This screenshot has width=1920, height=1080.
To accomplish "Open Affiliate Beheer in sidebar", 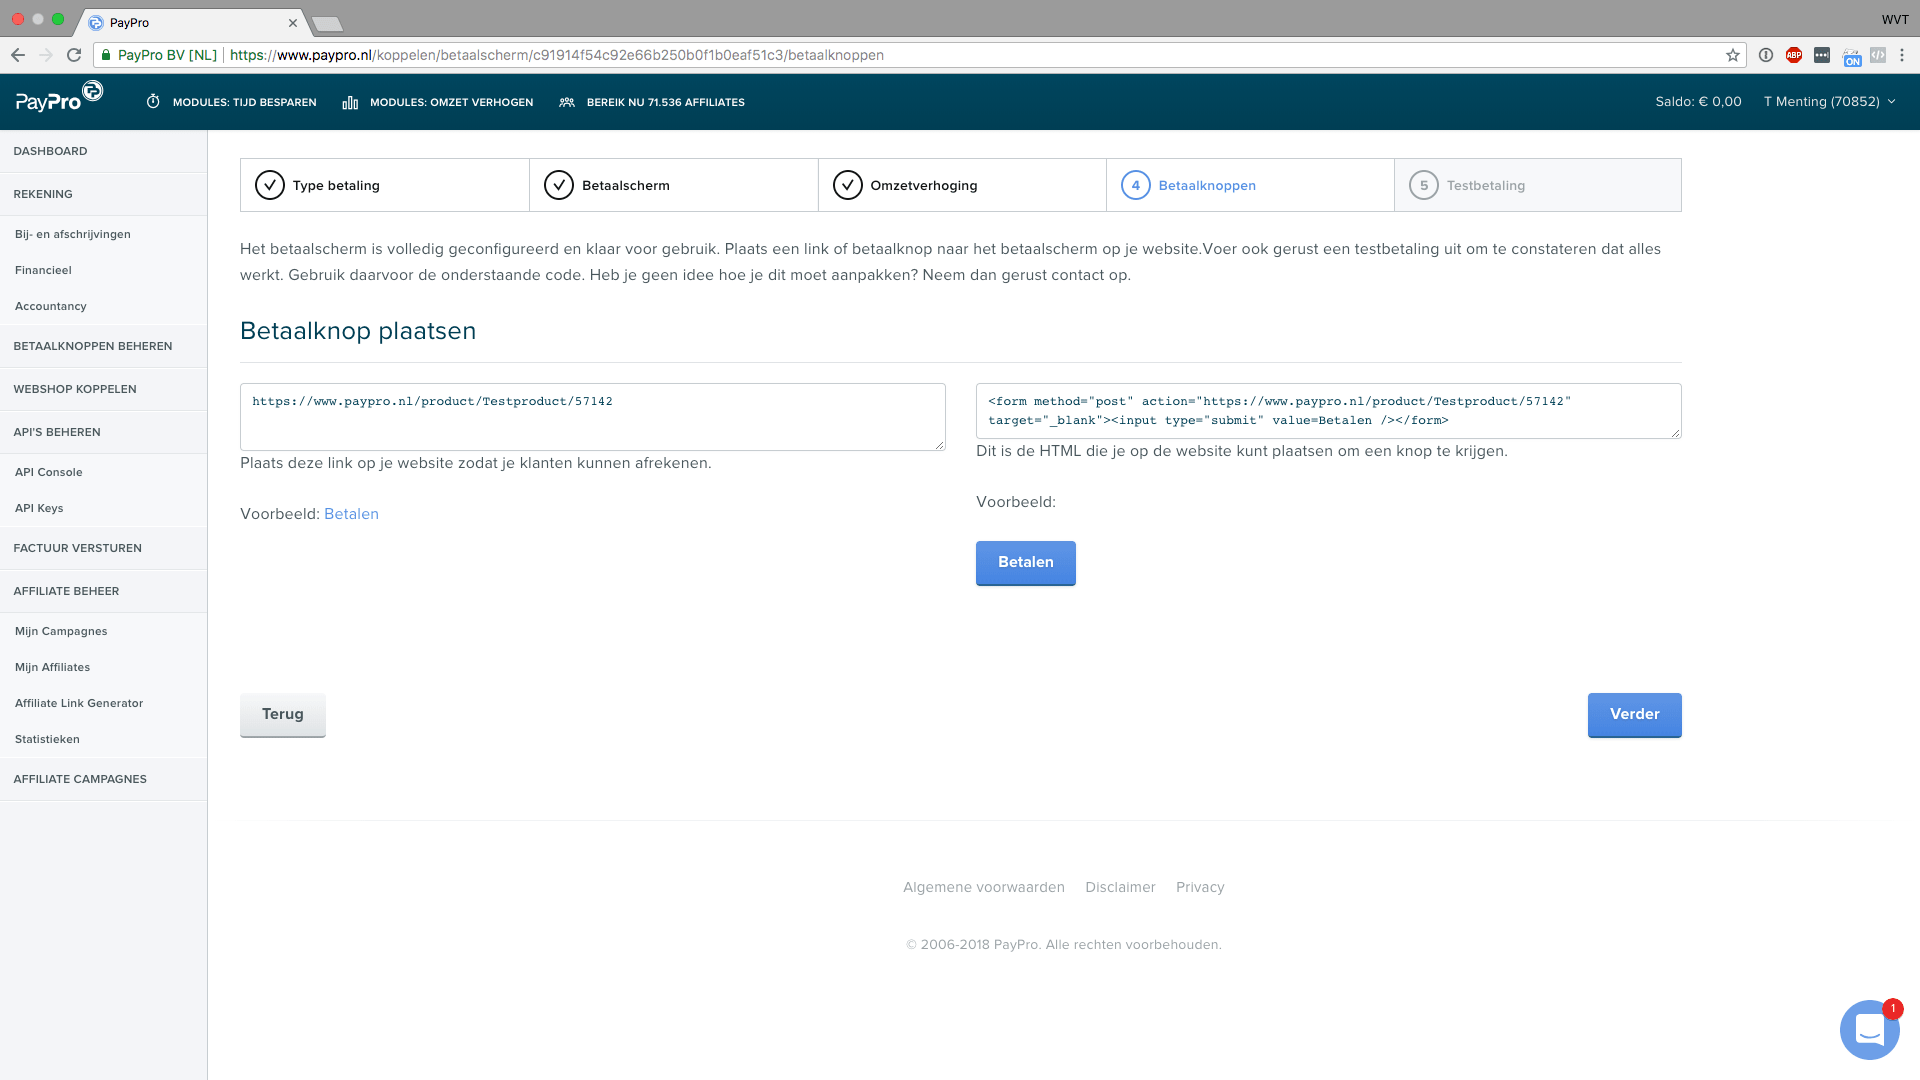I will coord(104,591).
